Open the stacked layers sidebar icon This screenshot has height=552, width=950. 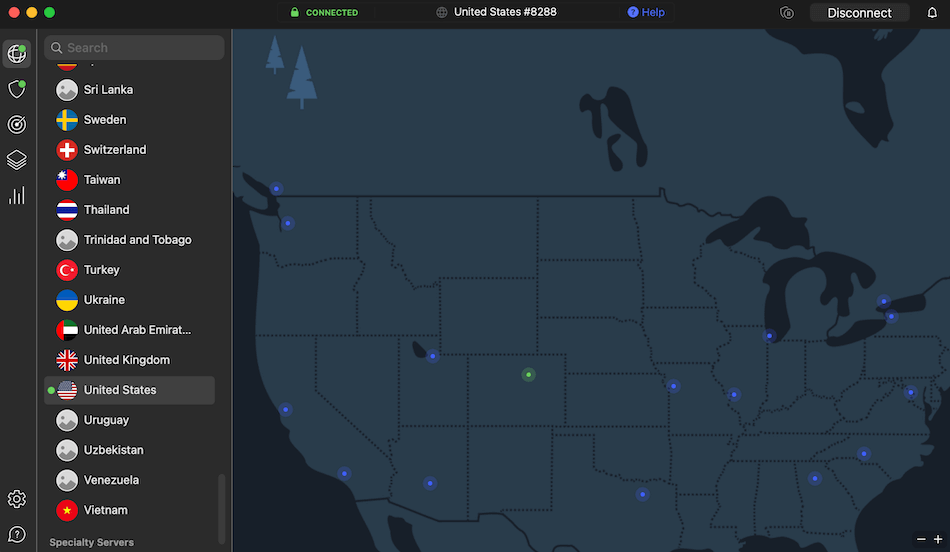pyautogui.click(x=16, y=160)
